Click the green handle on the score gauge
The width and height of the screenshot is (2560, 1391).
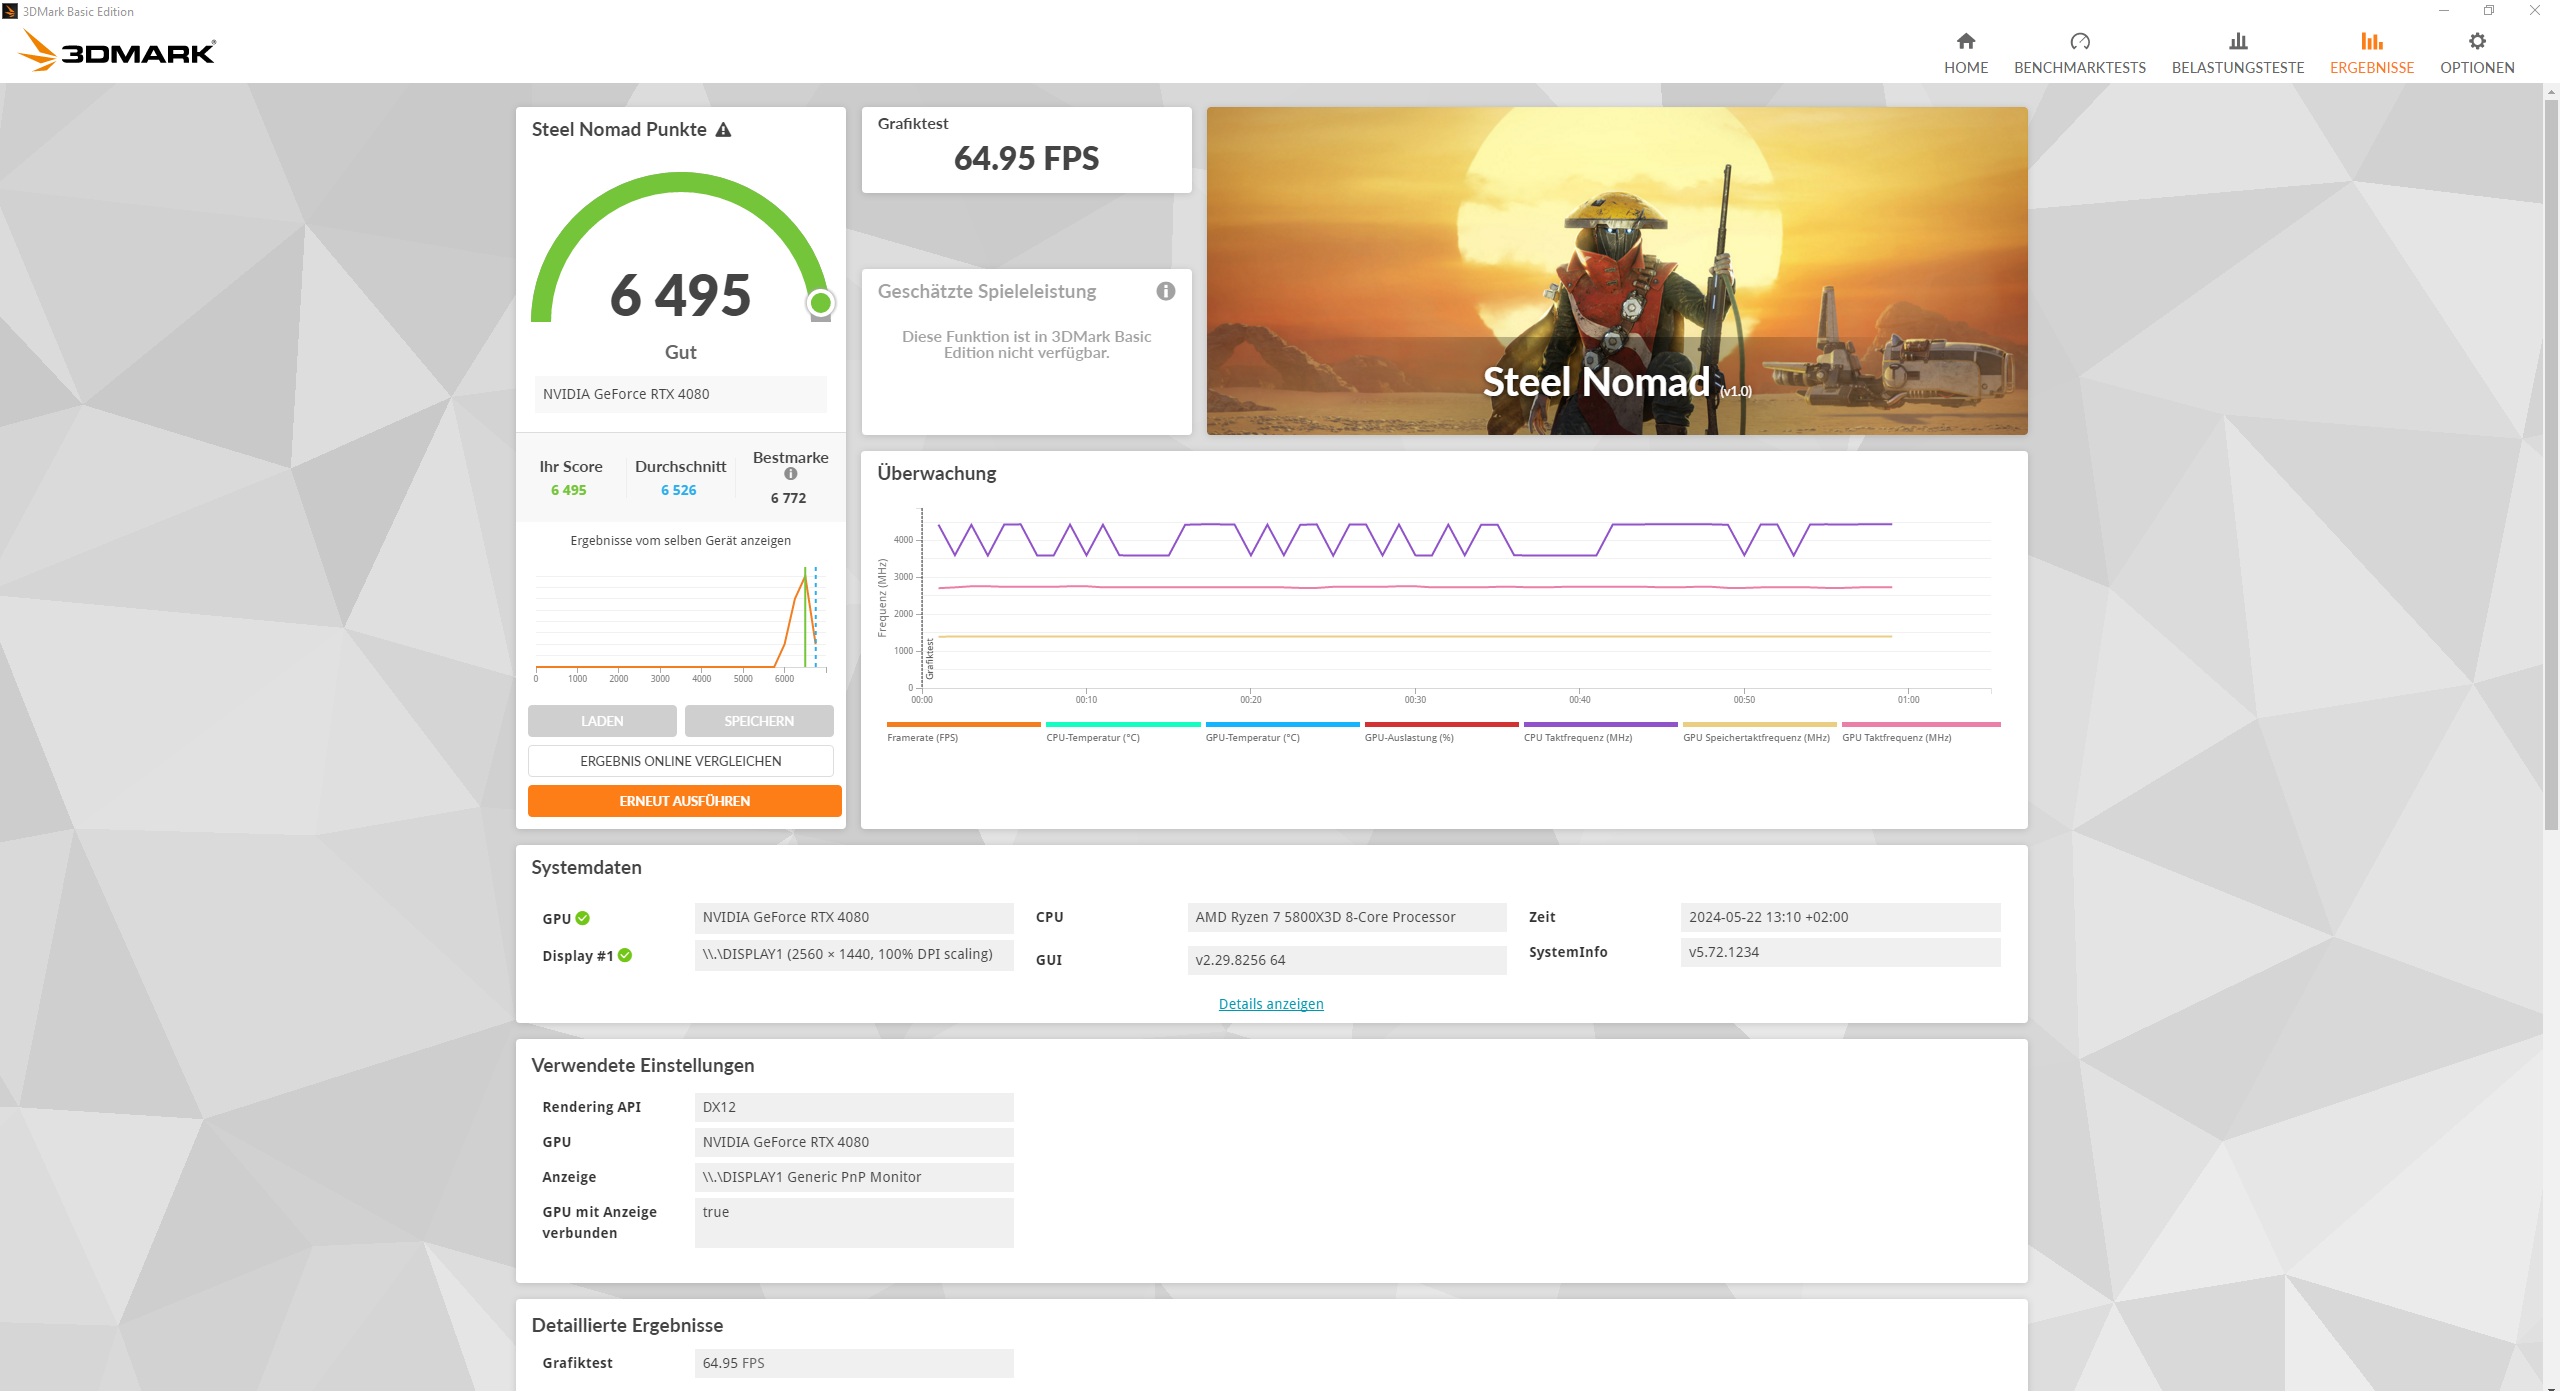coord(821,303)
